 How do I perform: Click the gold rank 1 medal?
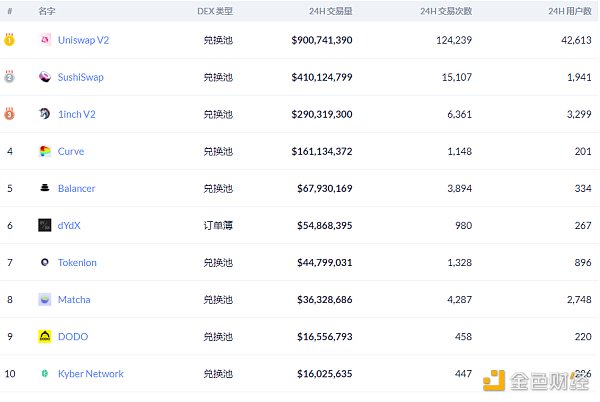pyautogui.click(x=9, y=40)
